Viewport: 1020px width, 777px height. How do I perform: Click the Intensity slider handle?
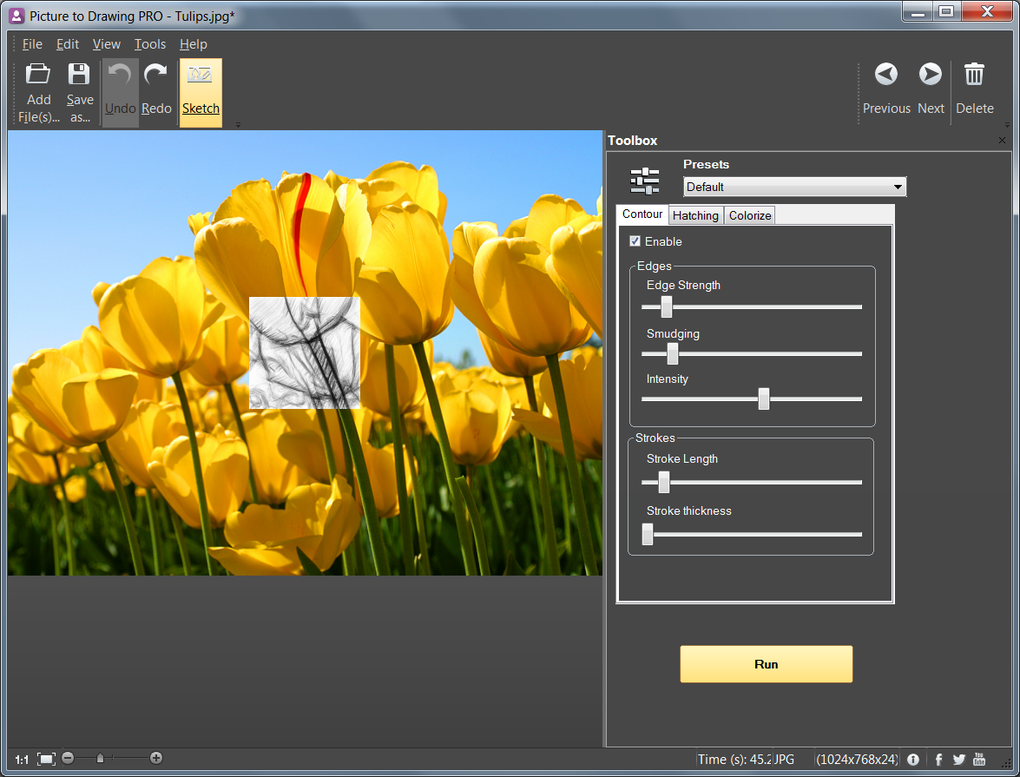click(764, 399)
